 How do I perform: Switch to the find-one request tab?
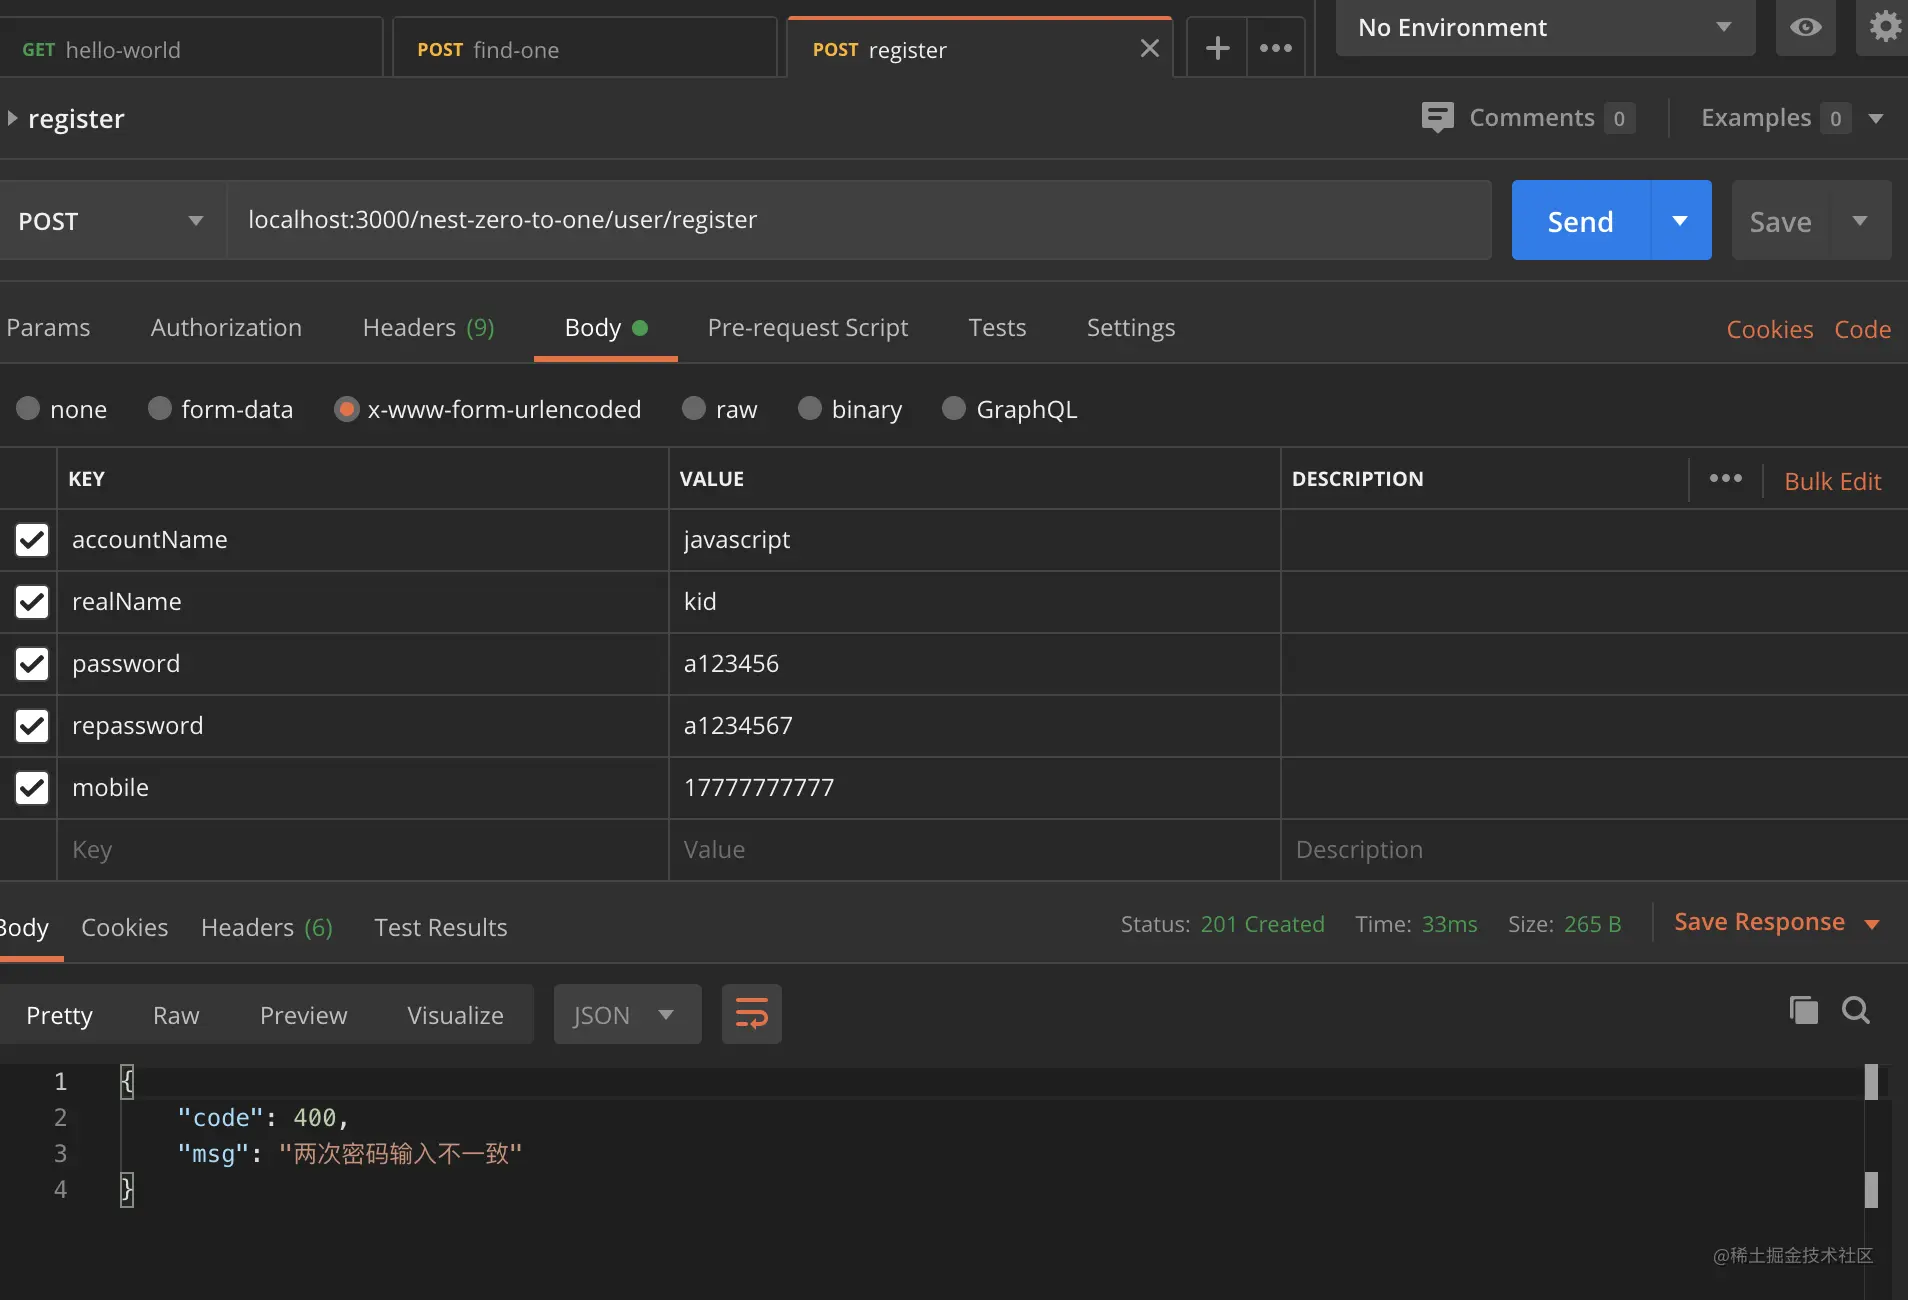click(584, 48)
